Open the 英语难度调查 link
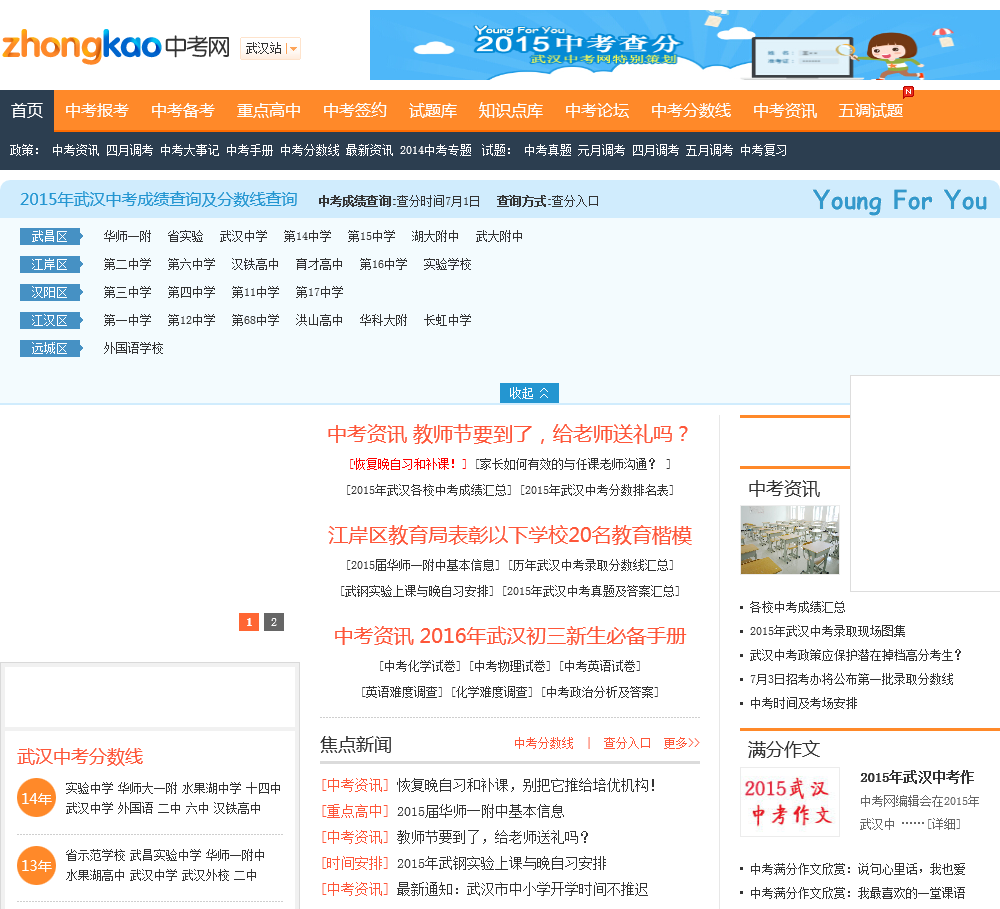The image size is (1000, 909). (x=402, y=692)
